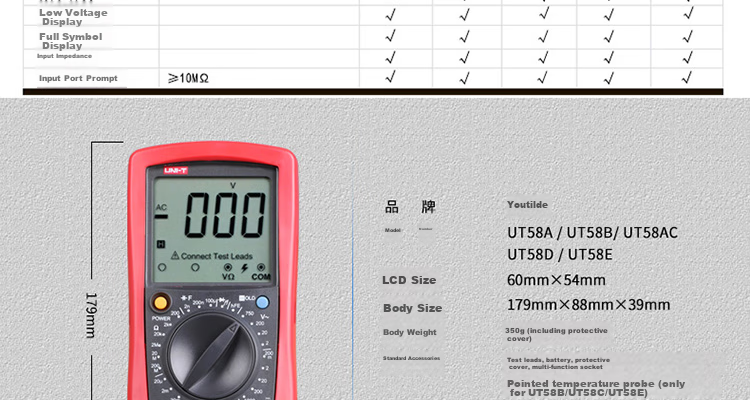The image size is (750, 400).
Task: Click the 'VΩ' label on the LCD
Action: coord(228,277)
